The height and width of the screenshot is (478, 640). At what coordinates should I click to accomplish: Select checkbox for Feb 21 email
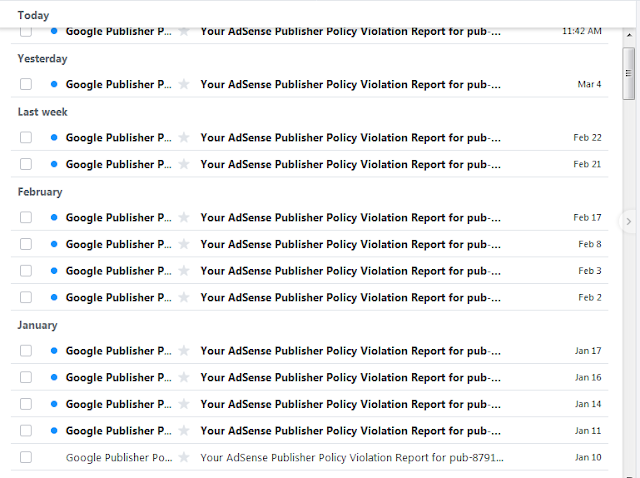26,164
